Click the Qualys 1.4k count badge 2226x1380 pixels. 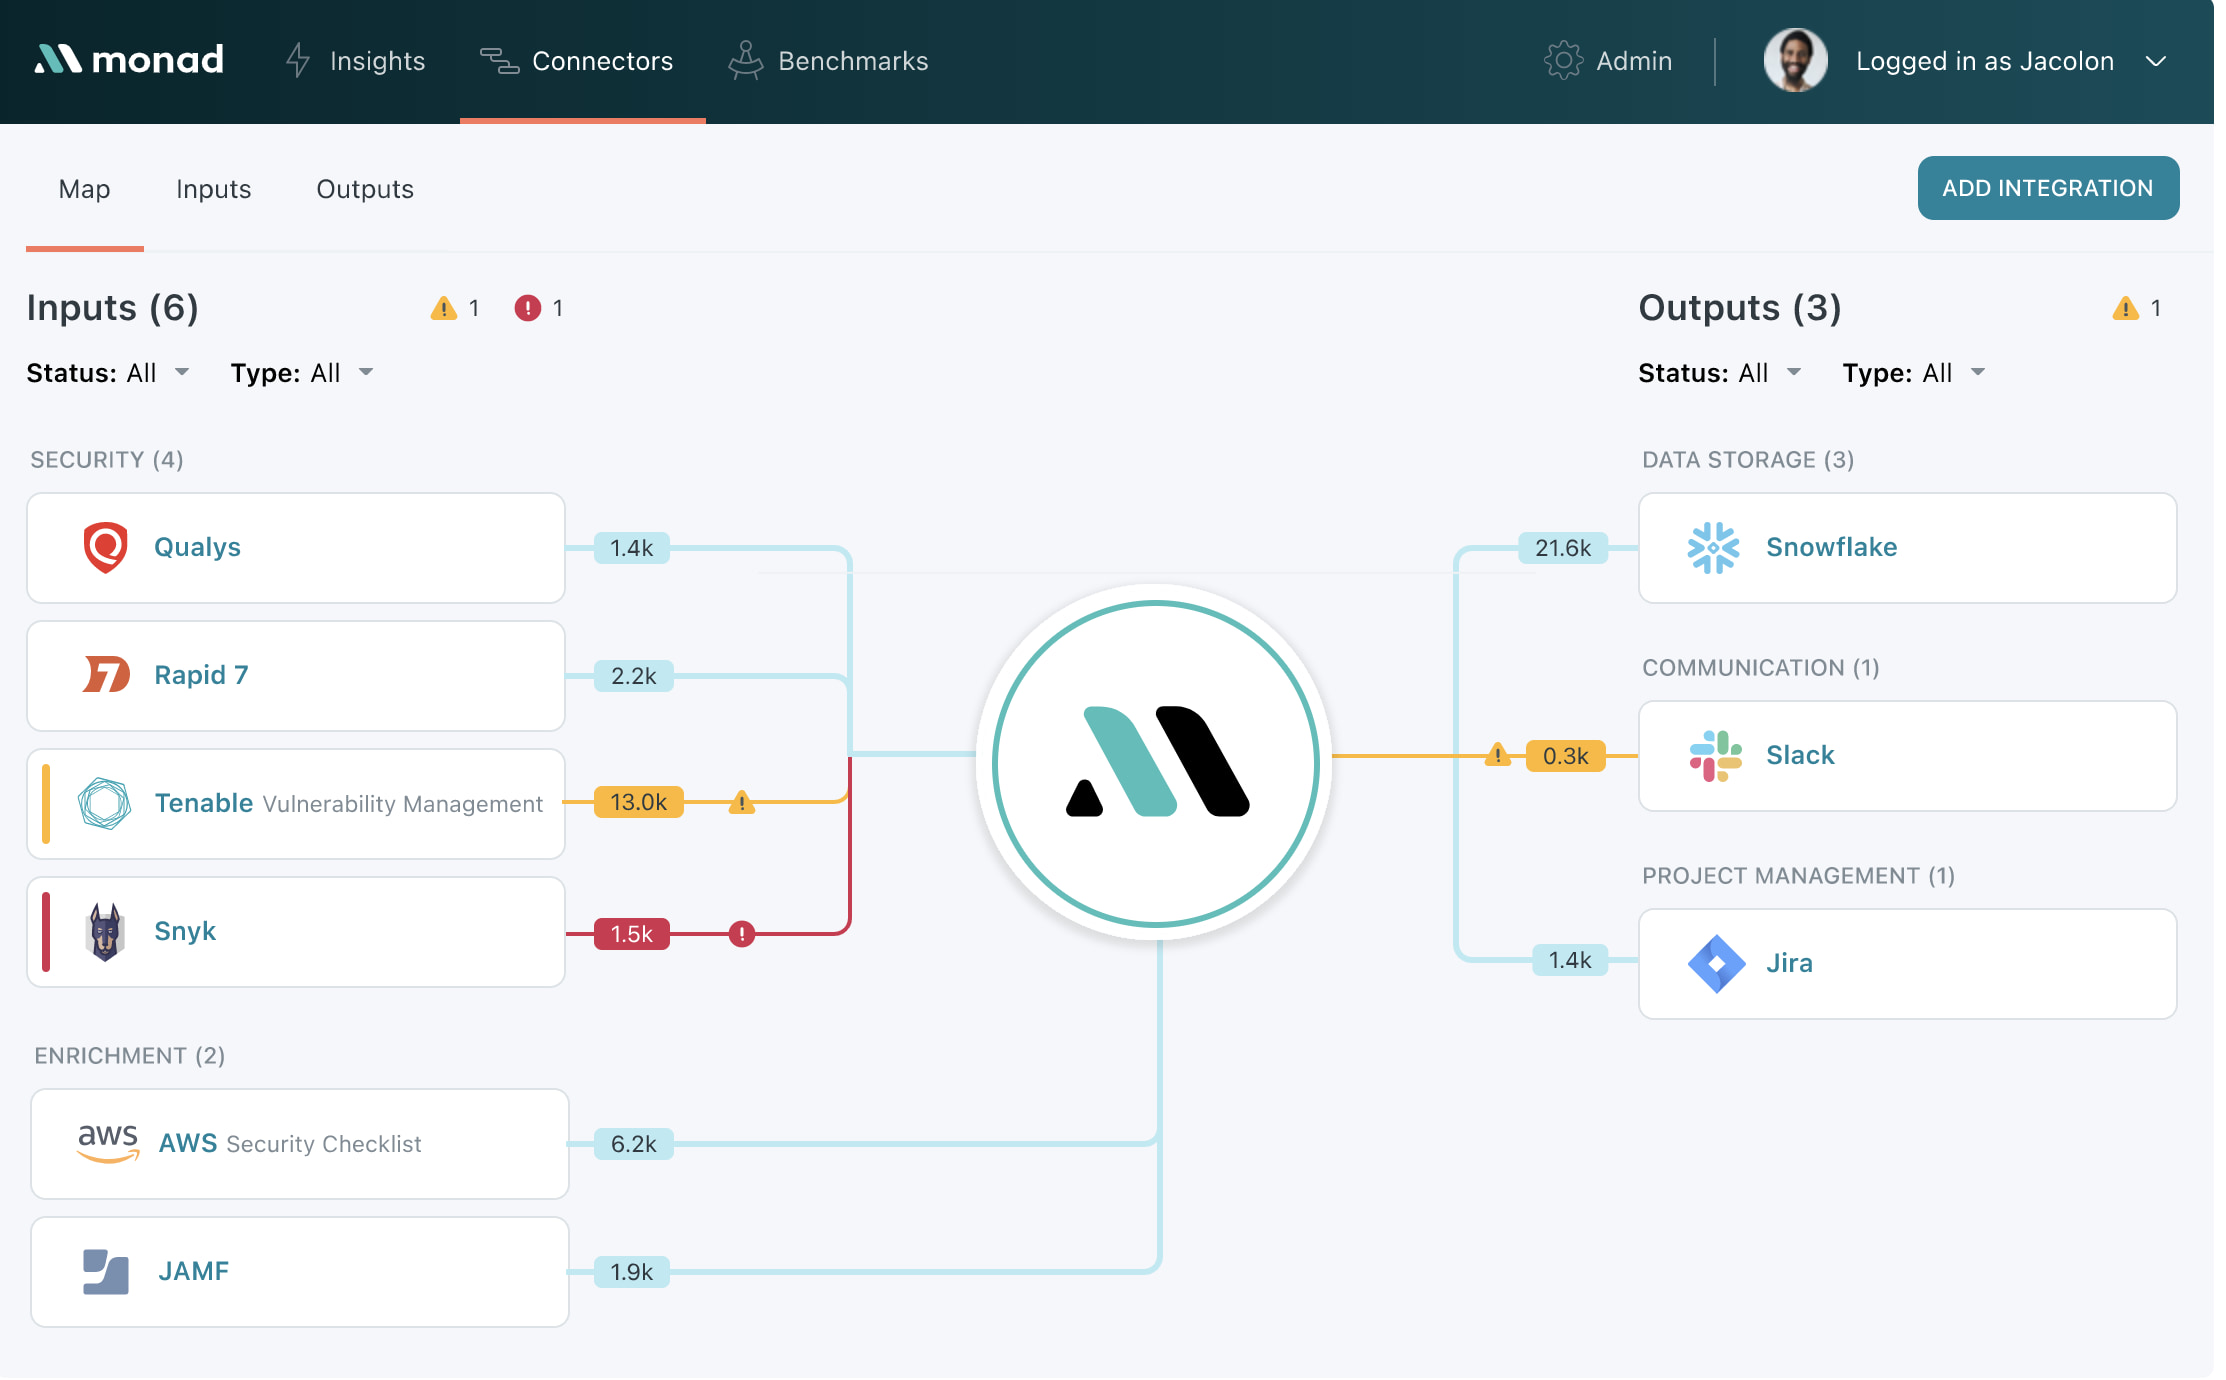pos(631,548)
